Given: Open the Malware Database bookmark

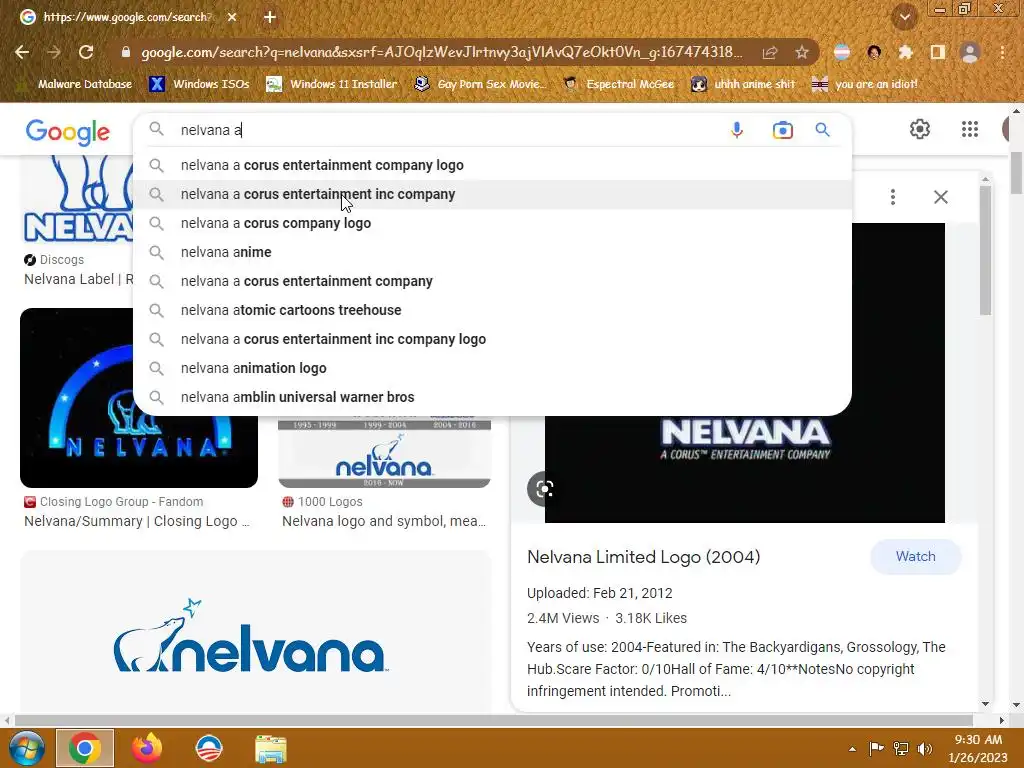Looking at the screenshot, I should tap(75, 84).
